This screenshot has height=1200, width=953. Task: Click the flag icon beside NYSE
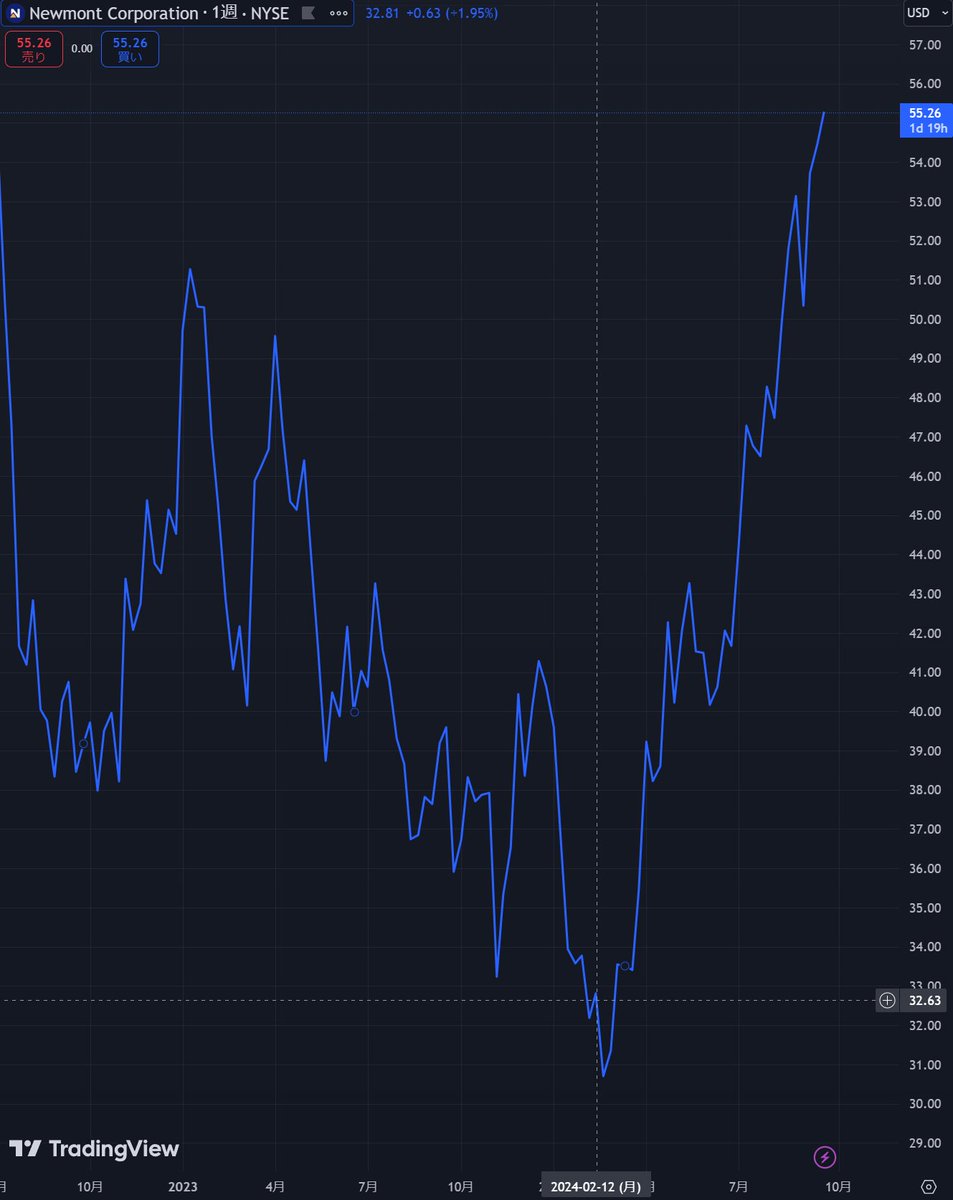308,14
